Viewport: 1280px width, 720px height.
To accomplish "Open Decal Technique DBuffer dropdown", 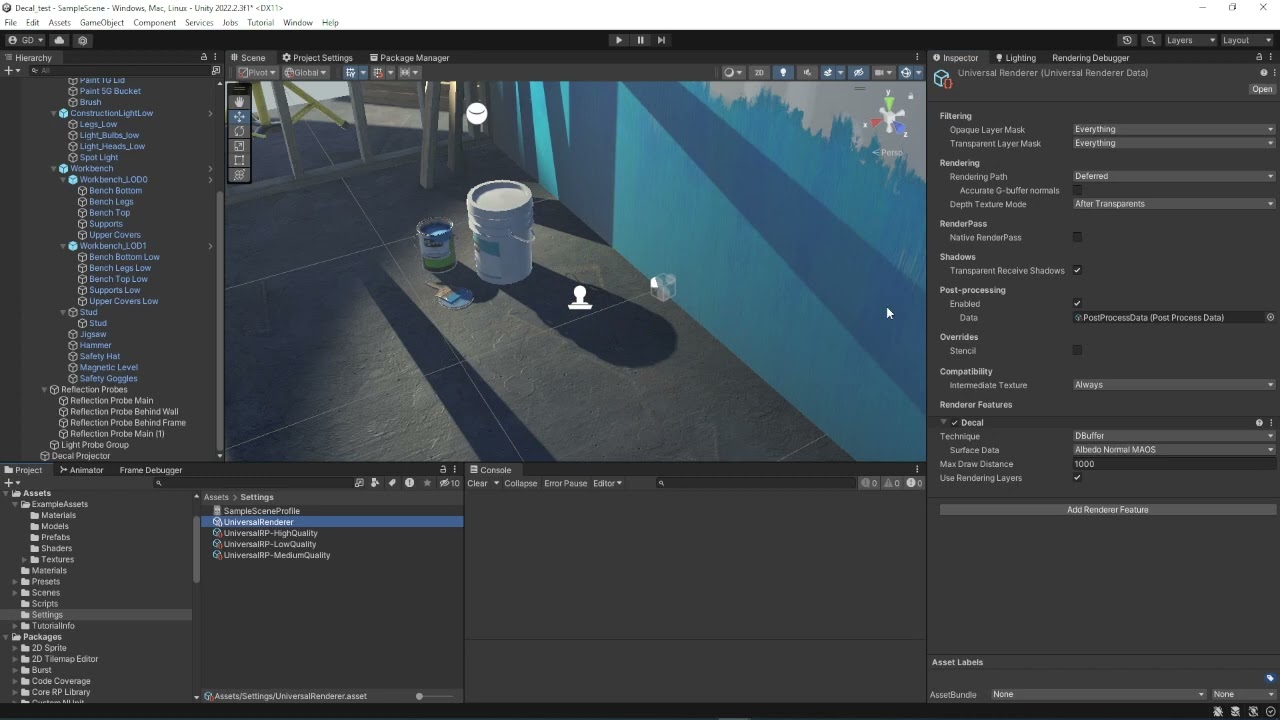I will pos(1173,436).
